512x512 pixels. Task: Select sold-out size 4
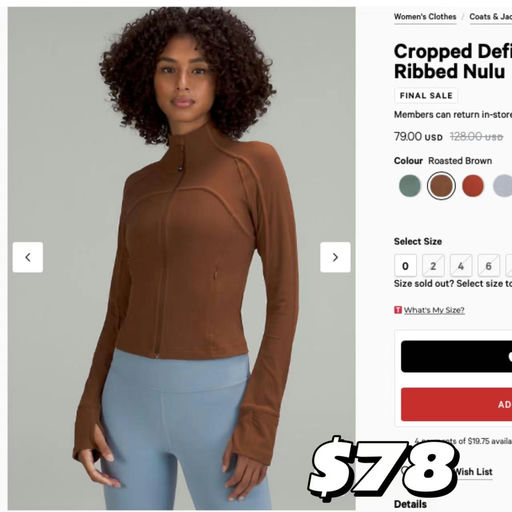pyautogui.click(x=461, y=266)
